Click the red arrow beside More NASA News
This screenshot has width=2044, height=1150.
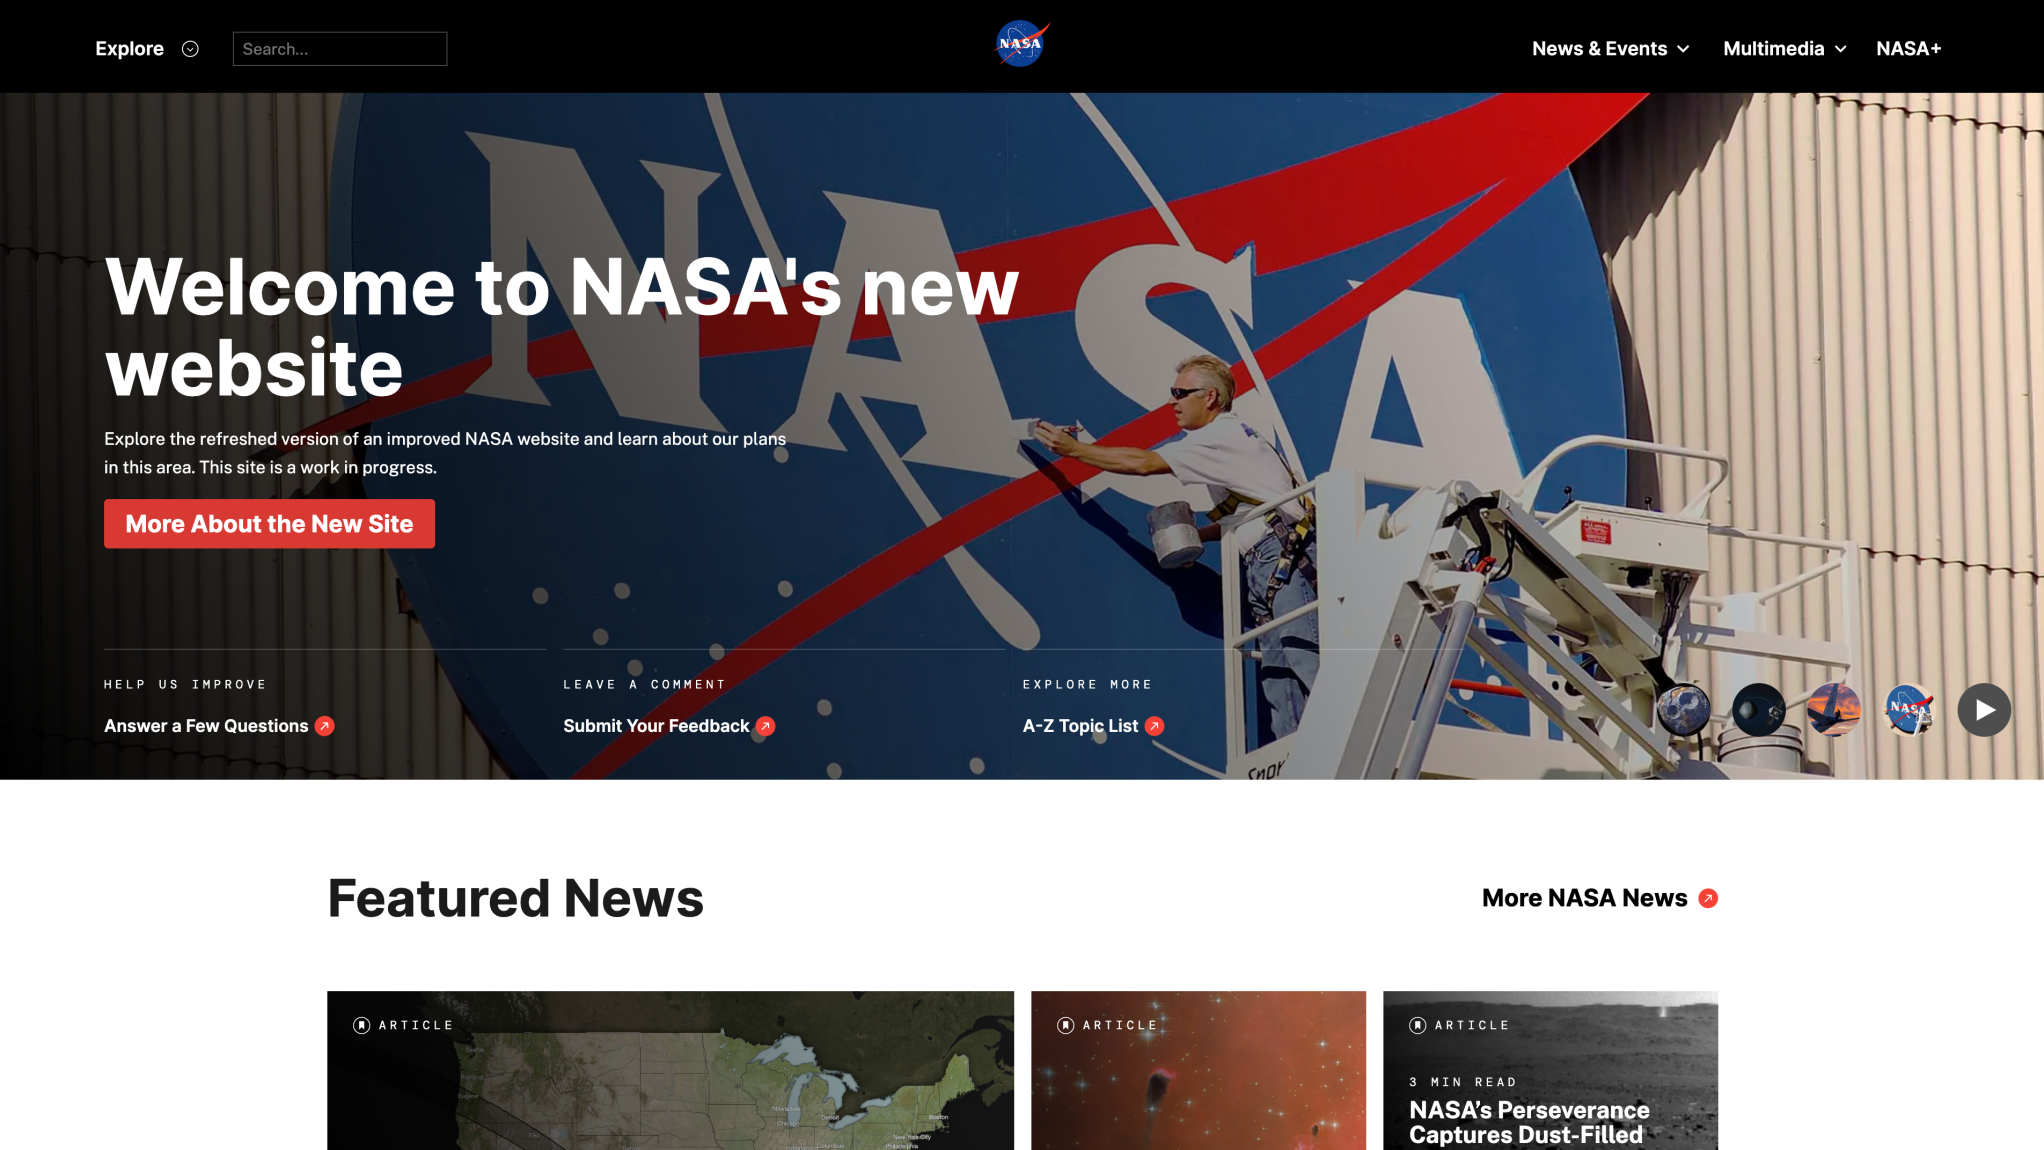pyautogui.click(x=1707, y=898)
